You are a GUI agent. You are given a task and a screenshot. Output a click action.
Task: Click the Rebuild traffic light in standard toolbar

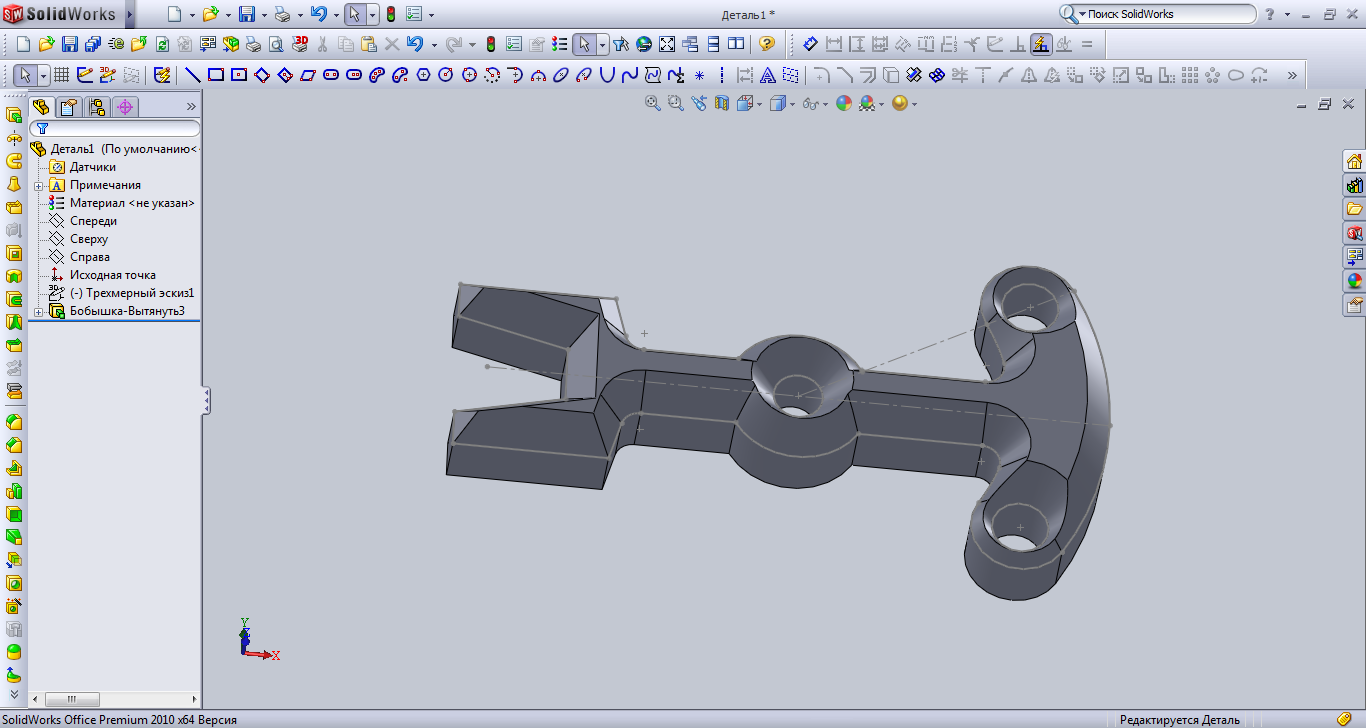tap(490, 44)
